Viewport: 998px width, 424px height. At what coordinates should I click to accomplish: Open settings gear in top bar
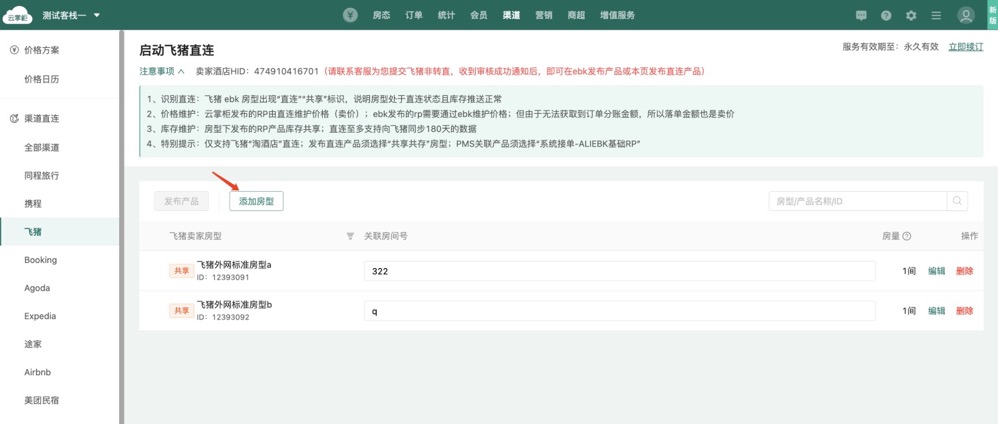[x=911, y=16]
